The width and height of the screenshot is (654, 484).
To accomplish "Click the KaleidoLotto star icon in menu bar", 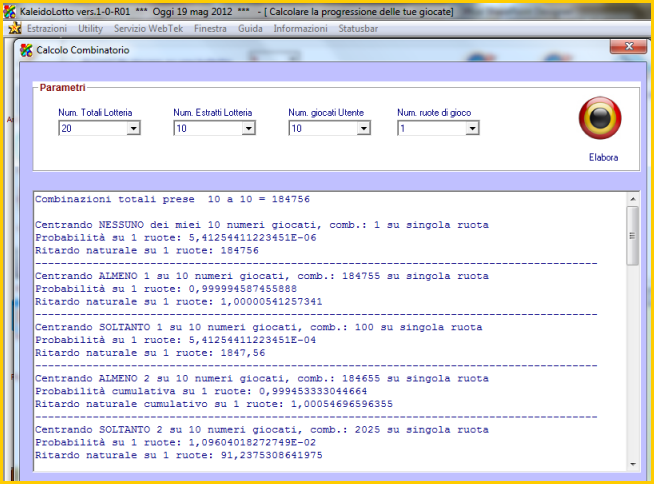I will tap(15, 28).
